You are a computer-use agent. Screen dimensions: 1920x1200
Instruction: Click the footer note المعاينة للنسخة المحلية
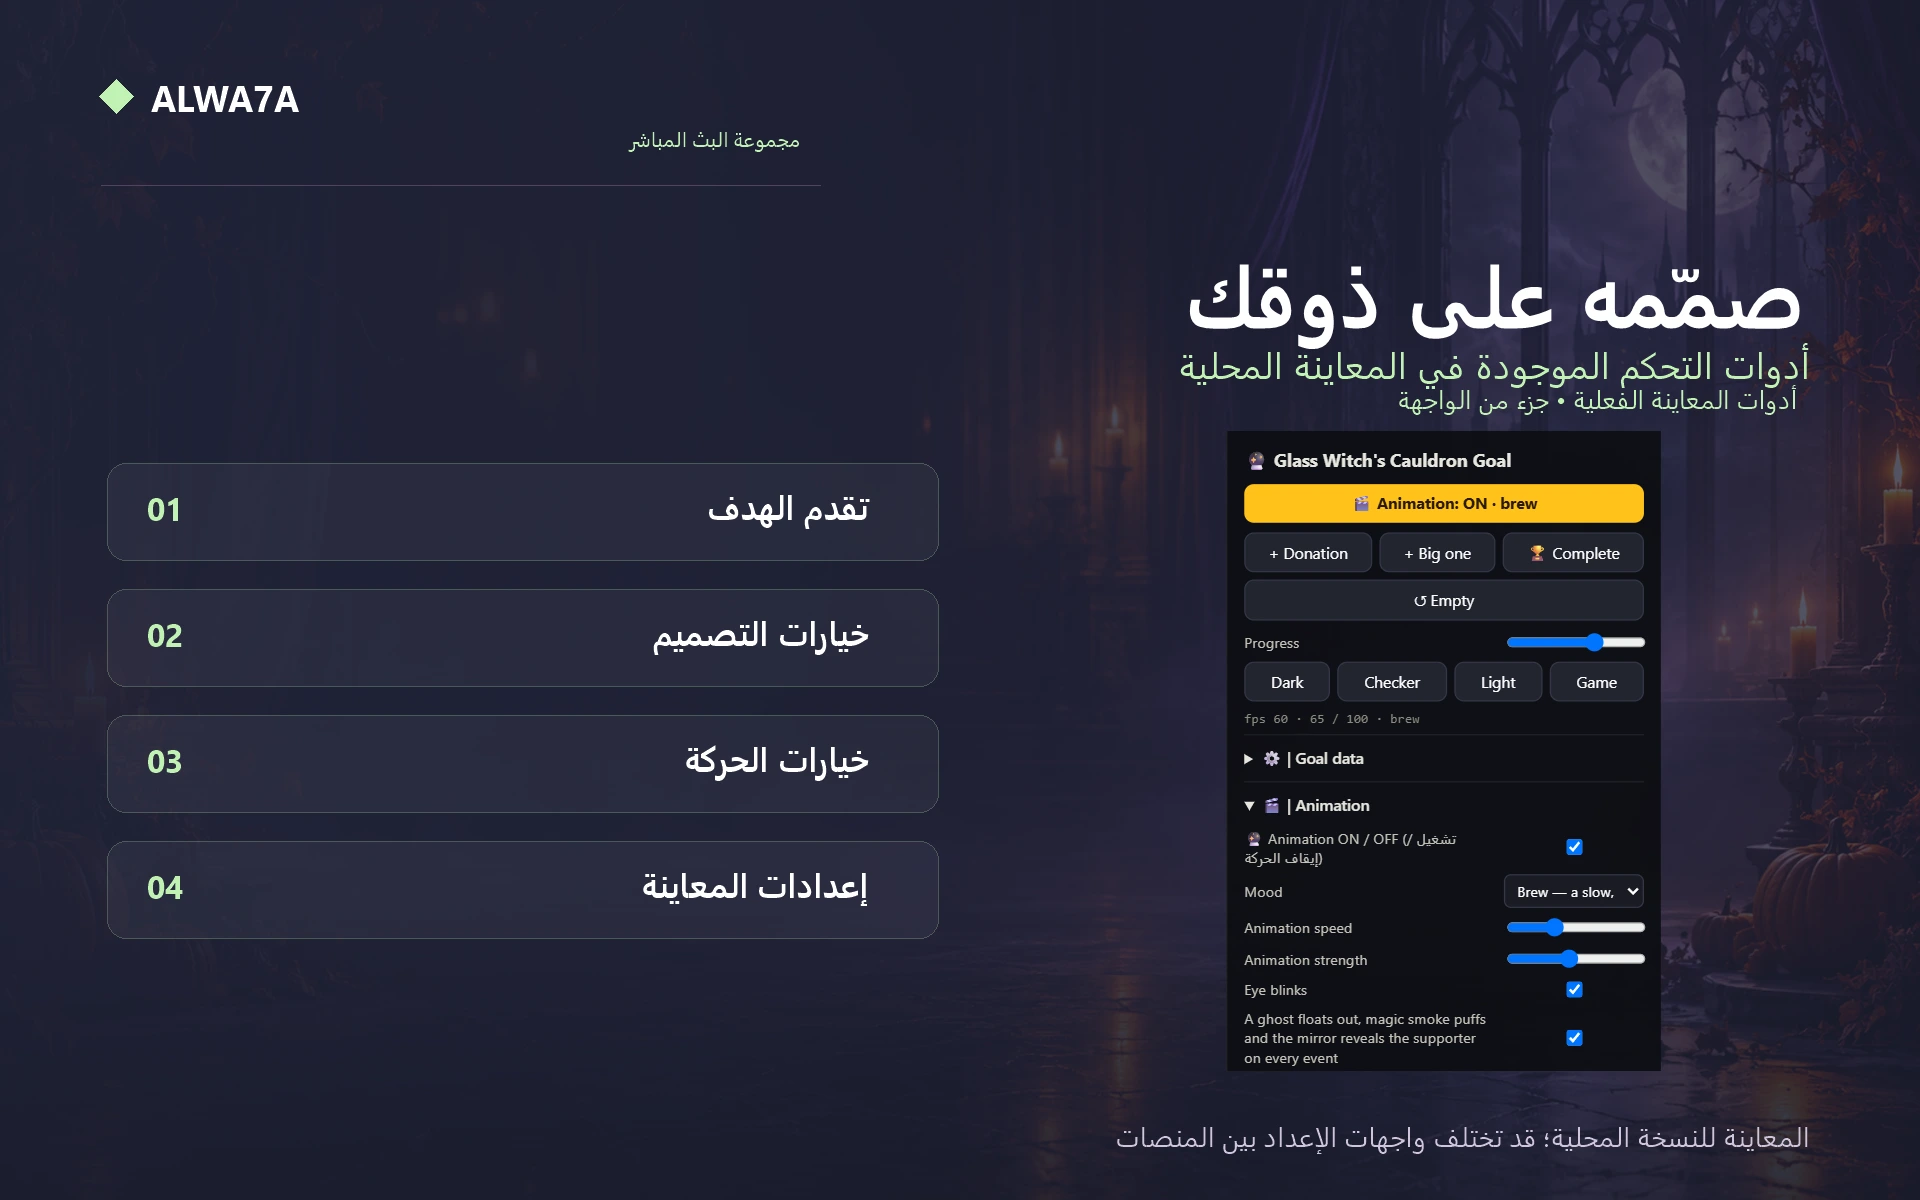click(1462, 1138)
